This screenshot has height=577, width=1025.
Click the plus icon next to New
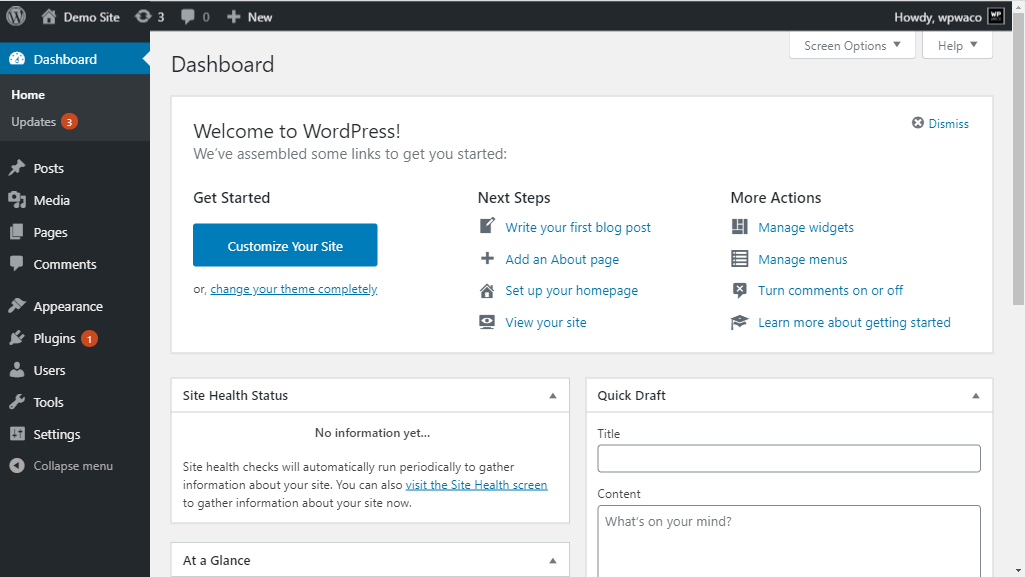233,17
